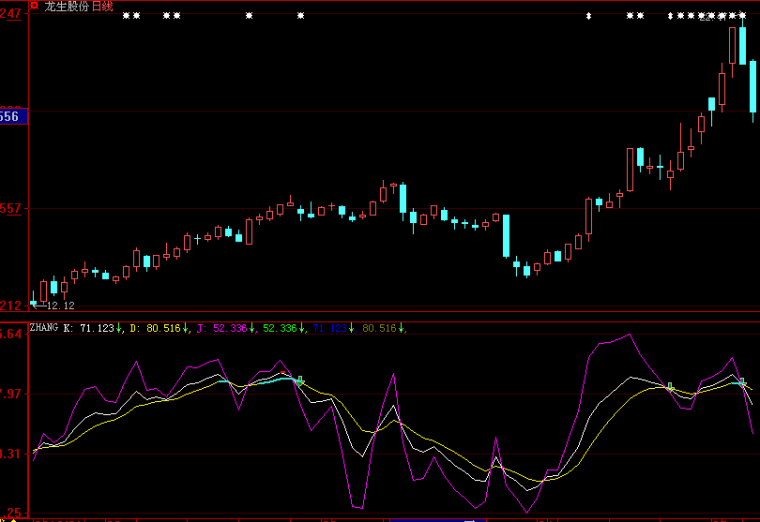Click the magenta J: 52.336 indicator value

tap(222, 327)
